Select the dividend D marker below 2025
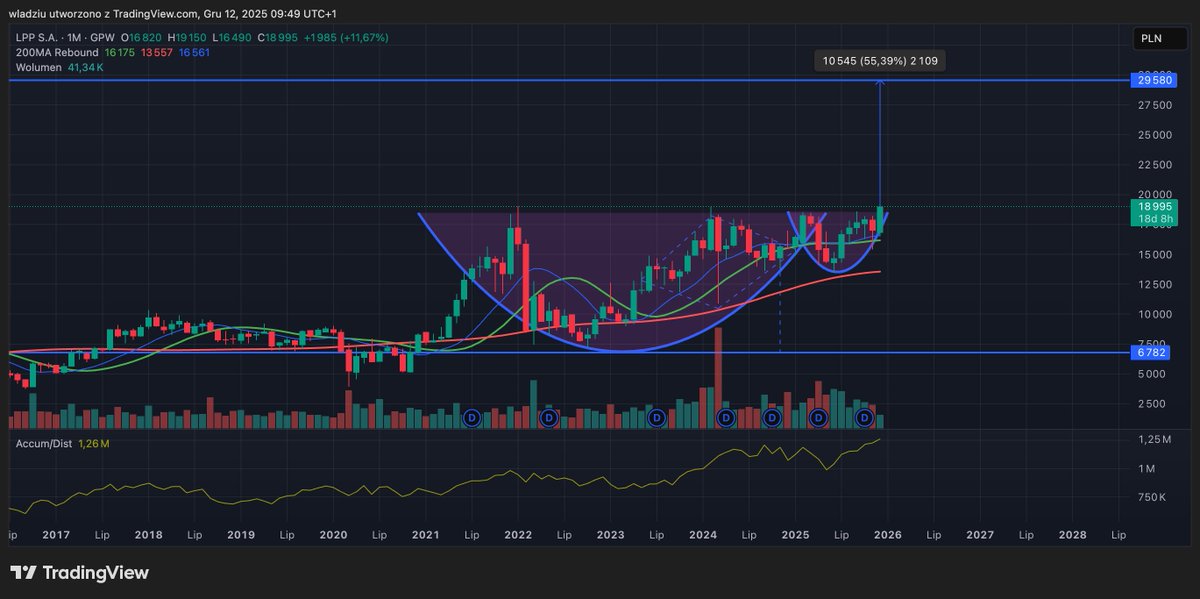Screen dimensions: 1200x599 pos(818,417)
